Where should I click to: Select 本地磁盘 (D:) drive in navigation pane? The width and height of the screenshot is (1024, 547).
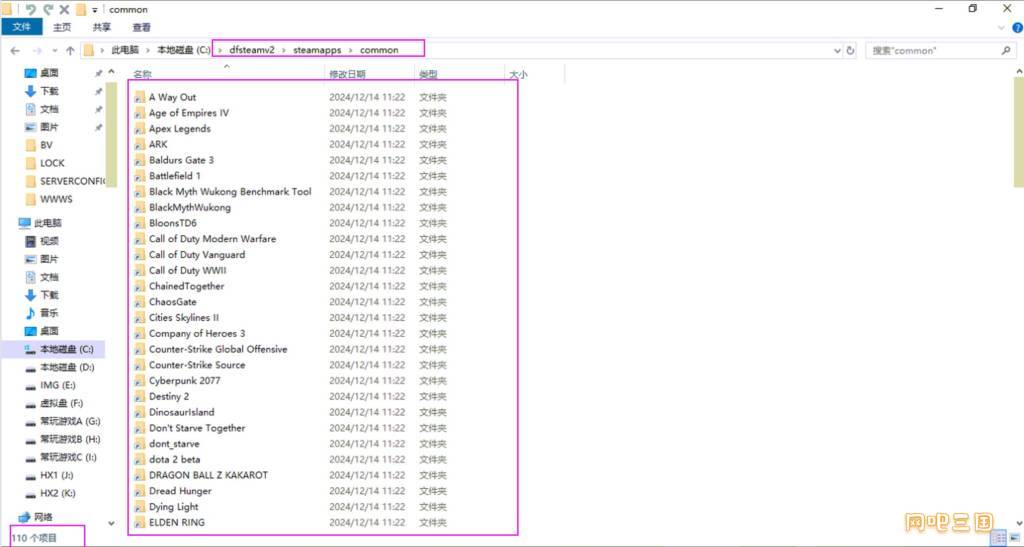[x=67, y=367]
